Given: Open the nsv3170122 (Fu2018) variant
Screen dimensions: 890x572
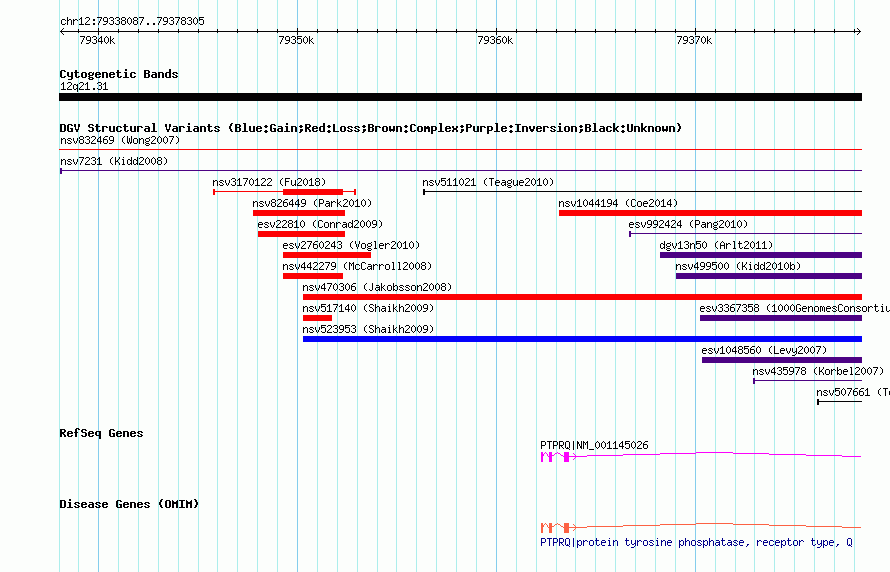Looking at the screenshot, I should (269, 182).
